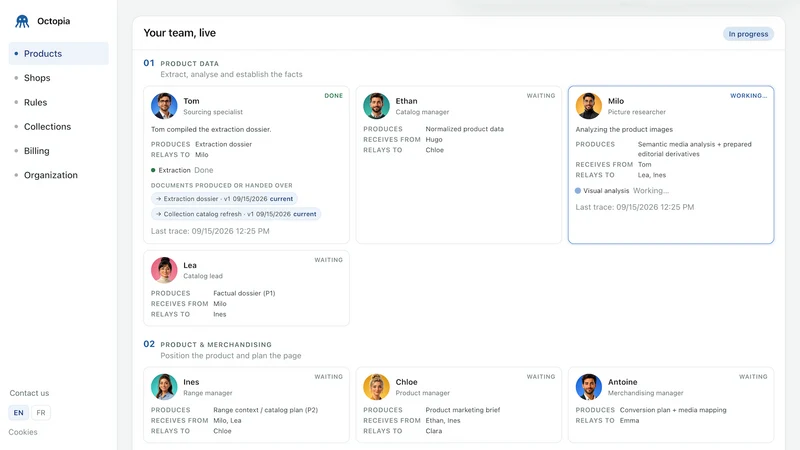Open Tom's avatar photo
This screenshot has height=450, width=800.
[164, 106]
